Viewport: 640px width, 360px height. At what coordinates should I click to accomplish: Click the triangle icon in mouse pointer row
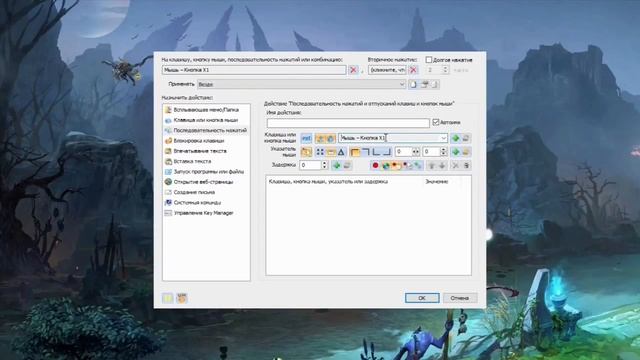coord(341,152)
